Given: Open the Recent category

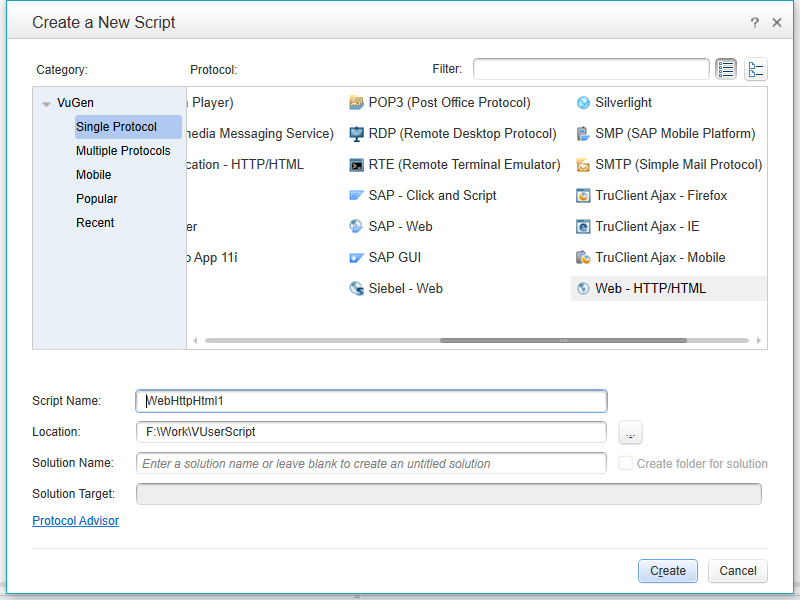Looking at the screenshot, I should coord(95,223).
